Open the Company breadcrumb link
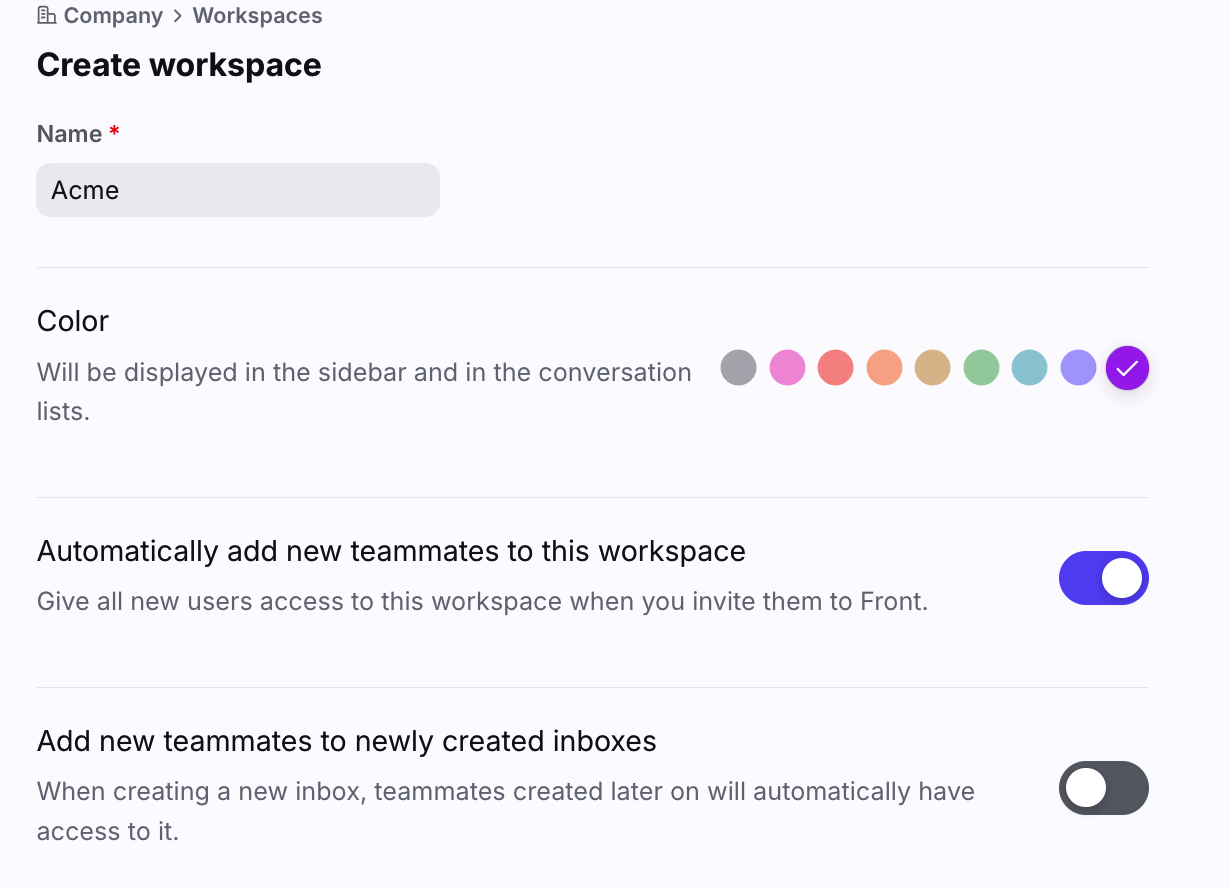The height and width of the screenshot is (888, 1230). [x=112, y=16]
